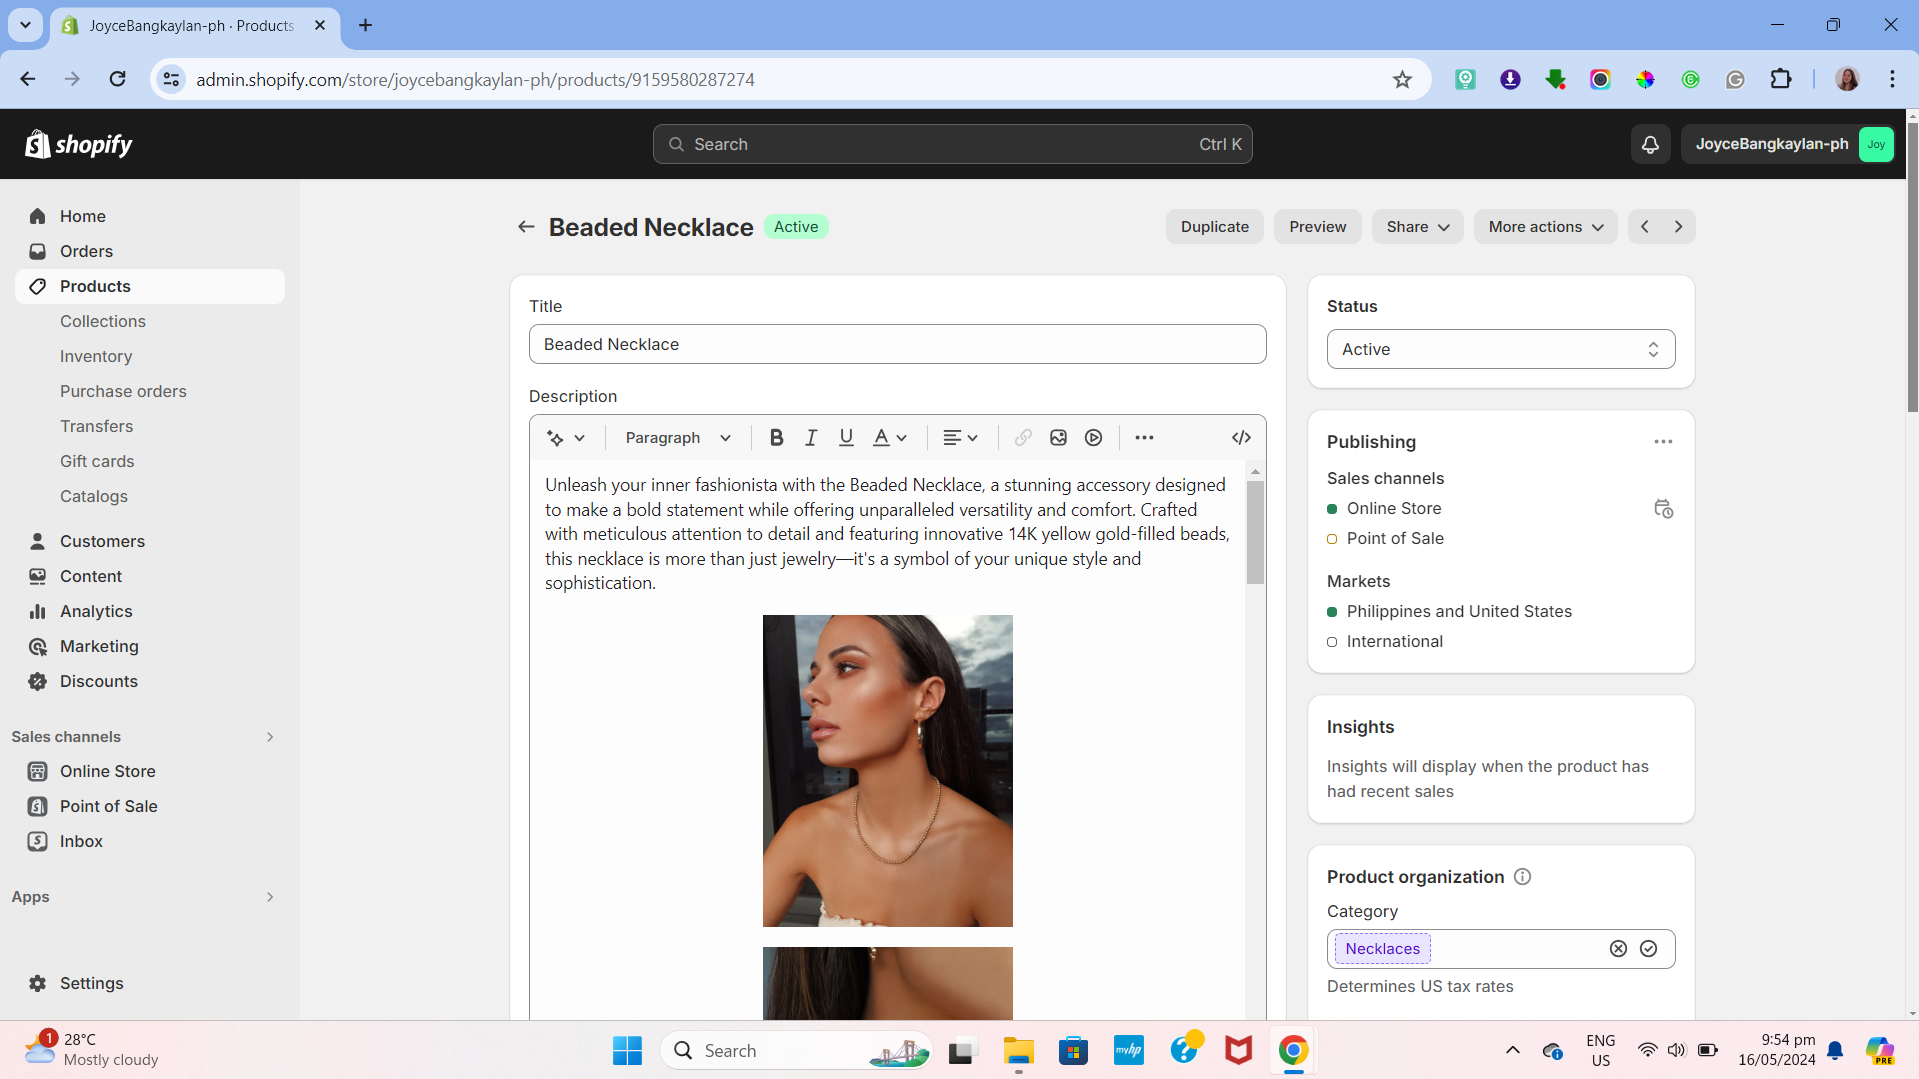The height and width of the screenshot is (1079, 1919).
Task: Insert image into description
Action: click(1058, 438)
